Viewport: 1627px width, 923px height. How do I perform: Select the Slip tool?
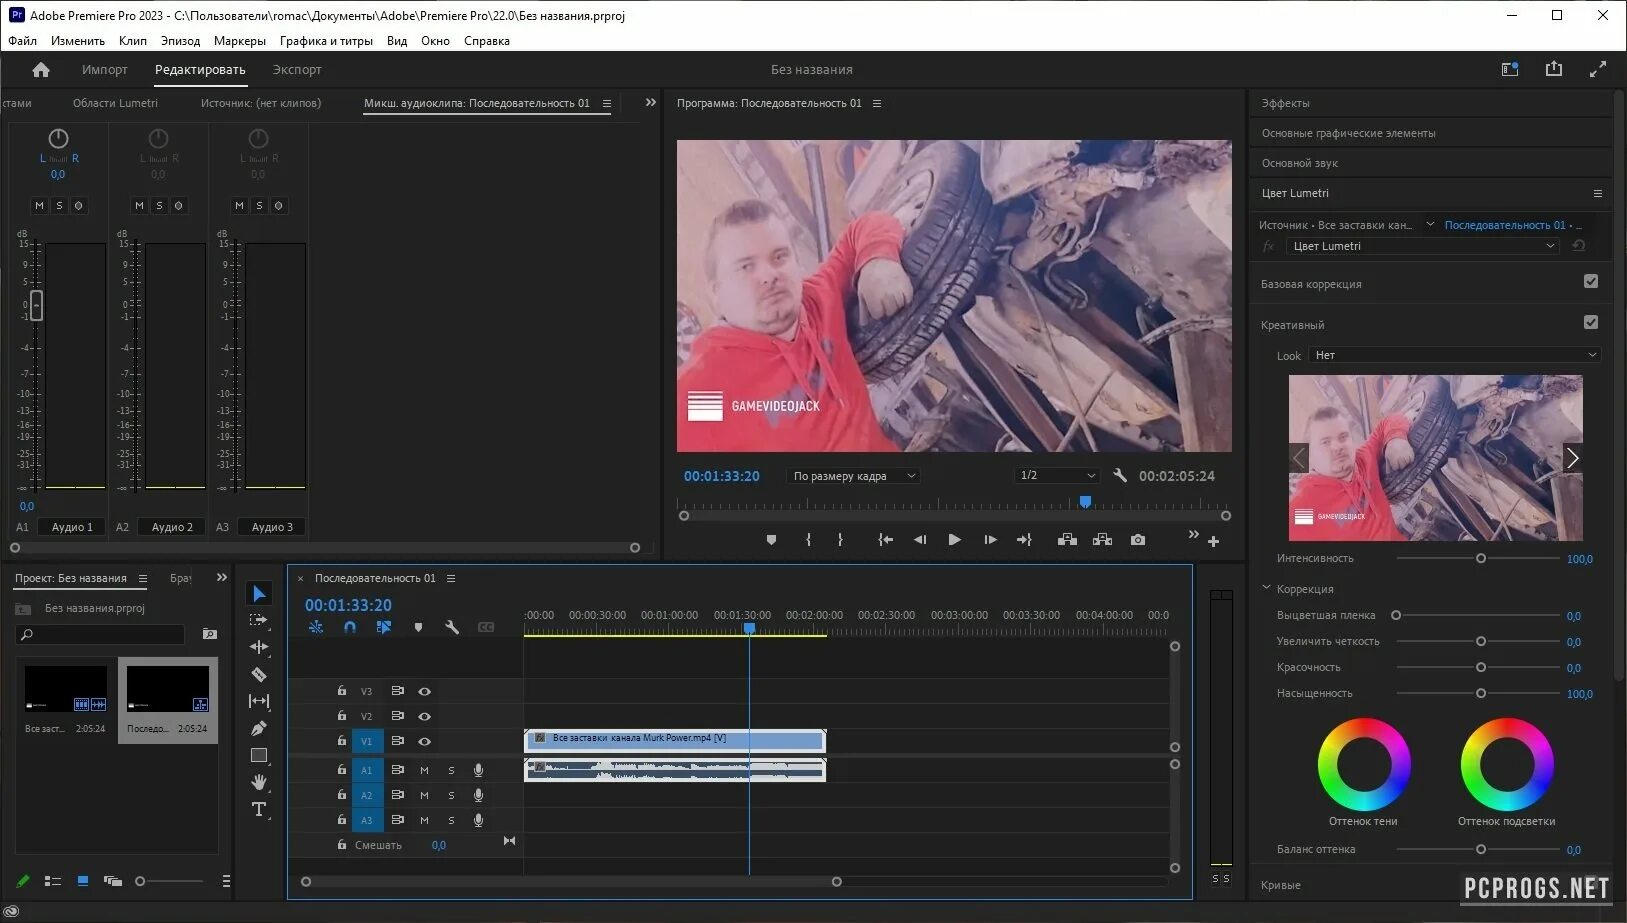[x=259, y=701]
